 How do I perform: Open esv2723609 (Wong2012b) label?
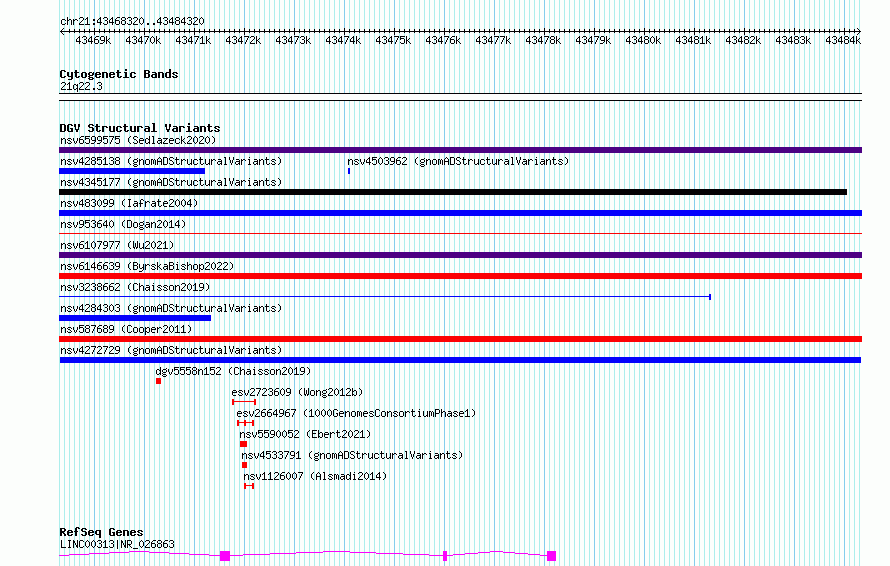tap(297, 392)
